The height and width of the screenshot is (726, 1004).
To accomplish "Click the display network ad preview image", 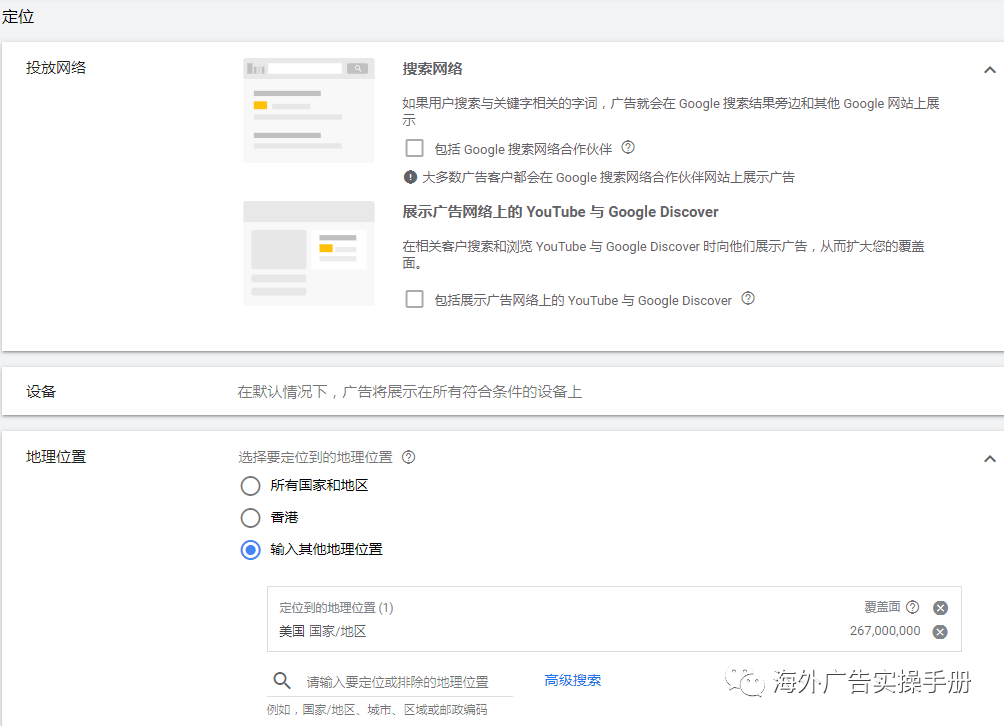I will pos(308,253).
